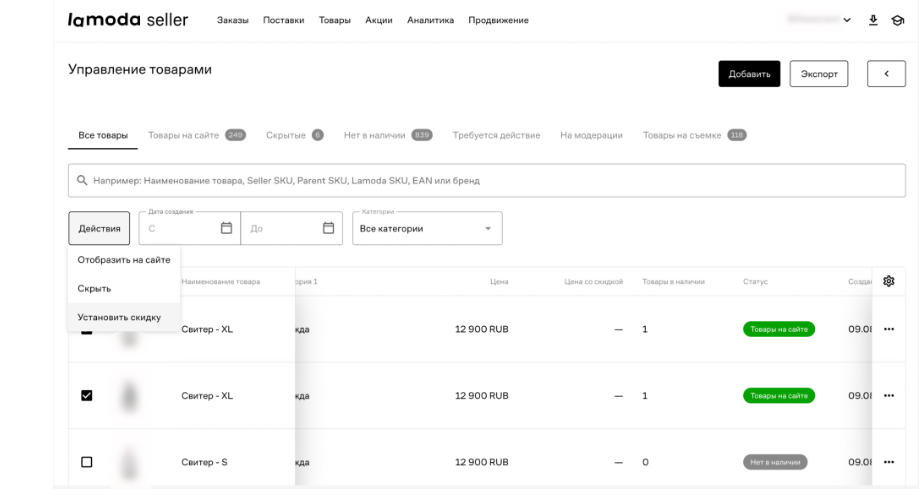This screenshot has height=499, width=924.
Task: Click the Экспорт button
Action: coord(818,74)
